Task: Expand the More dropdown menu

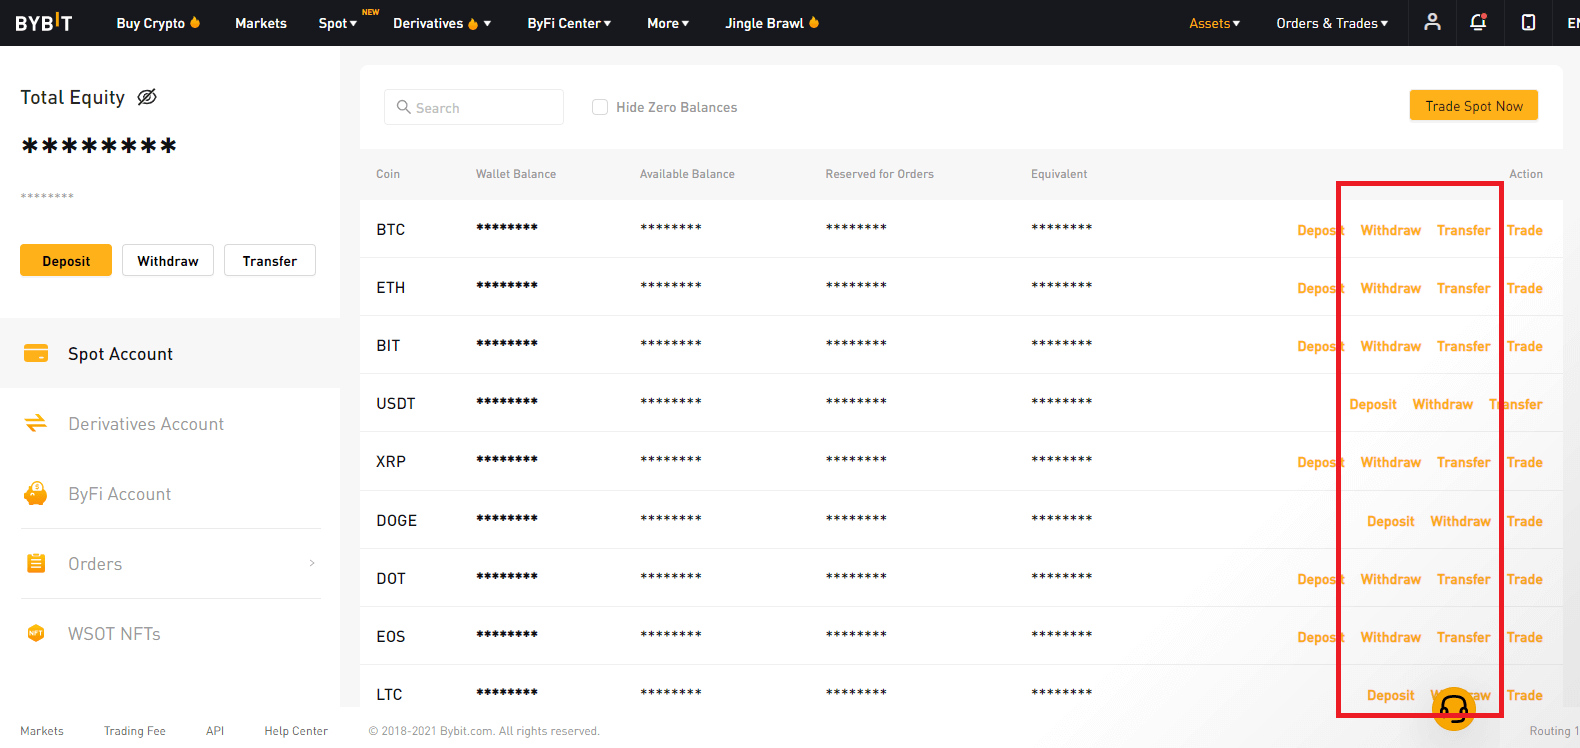Action: point(668,23)
